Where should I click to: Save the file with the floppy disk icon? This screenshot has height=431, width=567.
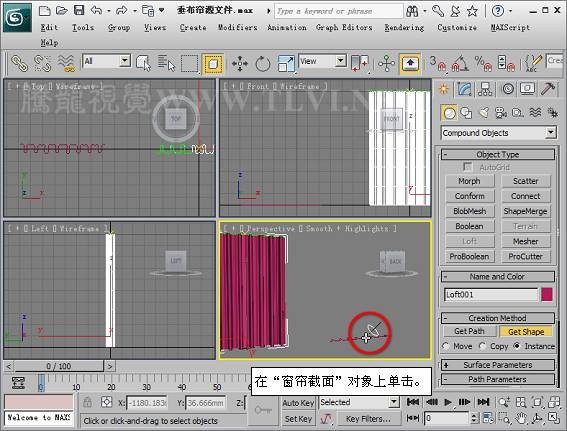[79, 10]
